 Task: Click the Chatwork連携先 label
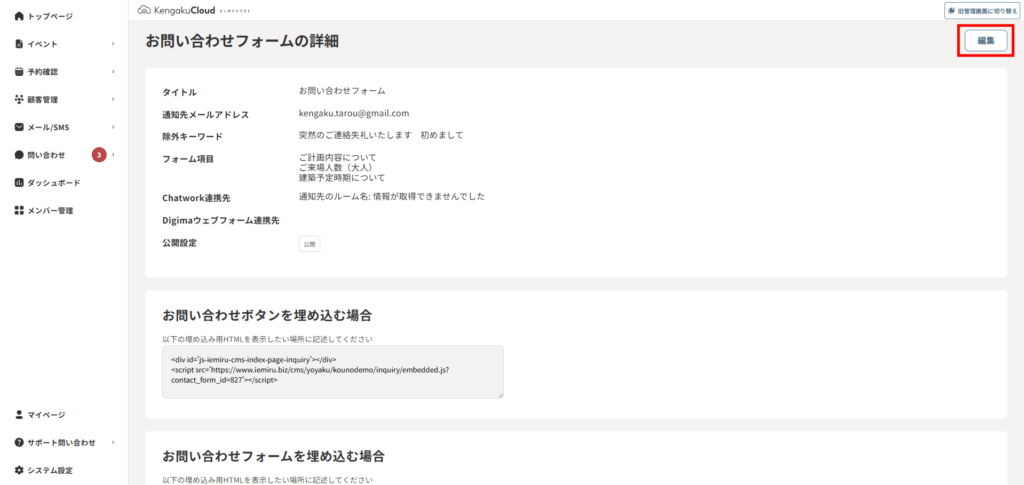(197, 197)
